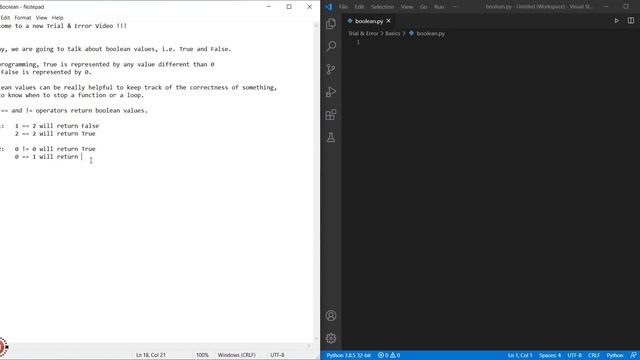
Task: Open the Run and Debug view
Action: [x=331, y=92]
